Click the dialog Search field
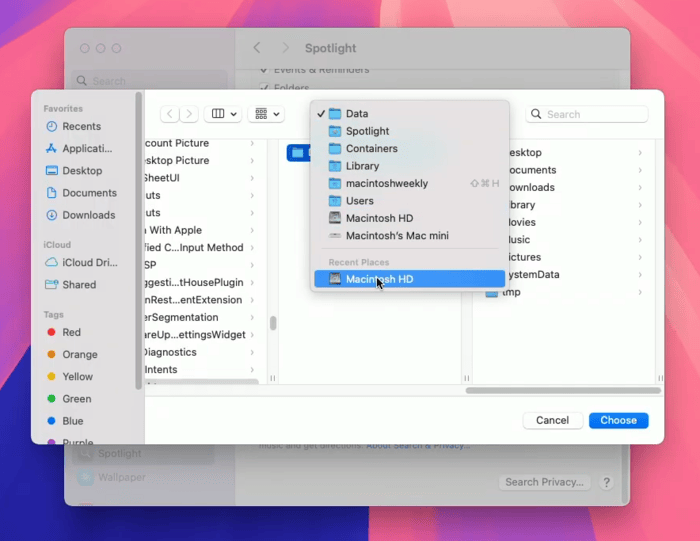Screen dimensions: 700x541 pos(587,114)
